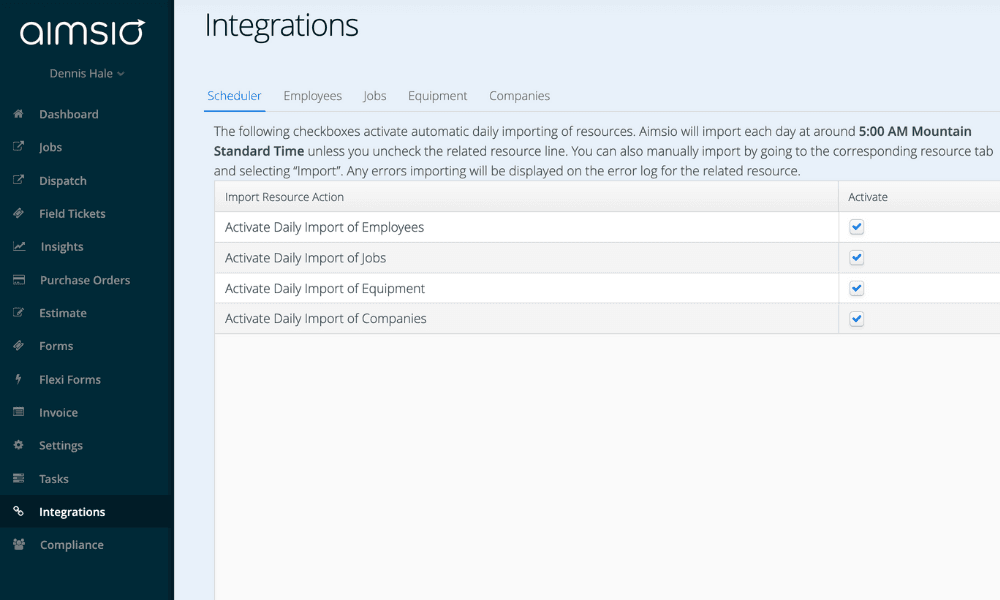
Task: Open the Dennis Hale user dropdown
Action: (88, 72)
